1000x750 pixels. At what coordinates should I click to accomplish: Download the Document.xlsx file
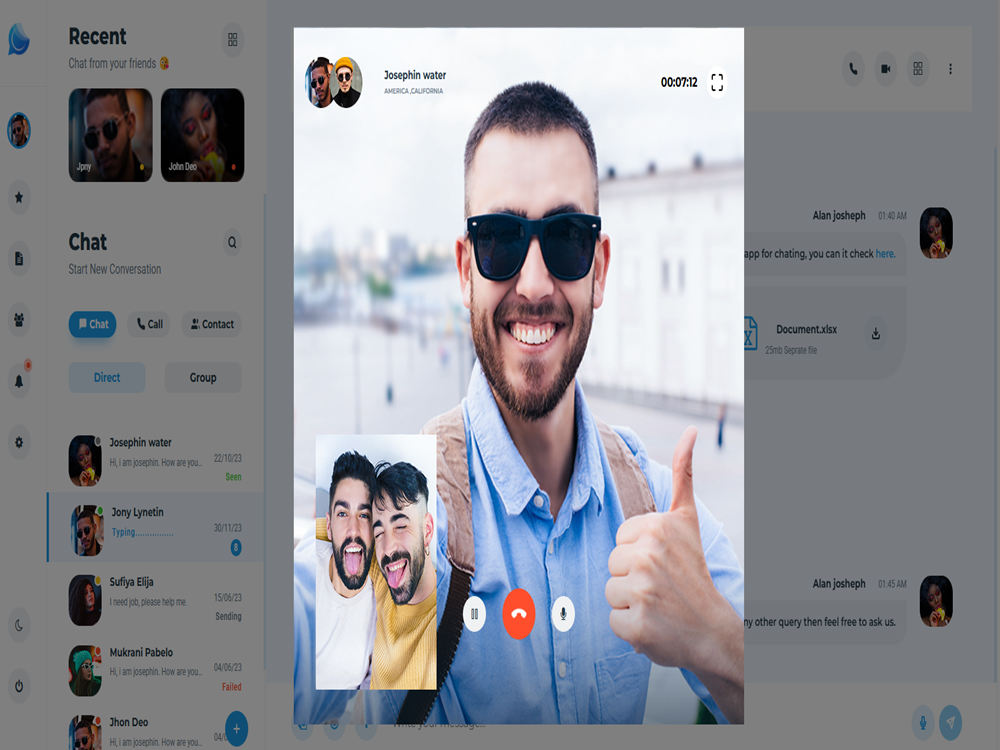pos(876,334)
